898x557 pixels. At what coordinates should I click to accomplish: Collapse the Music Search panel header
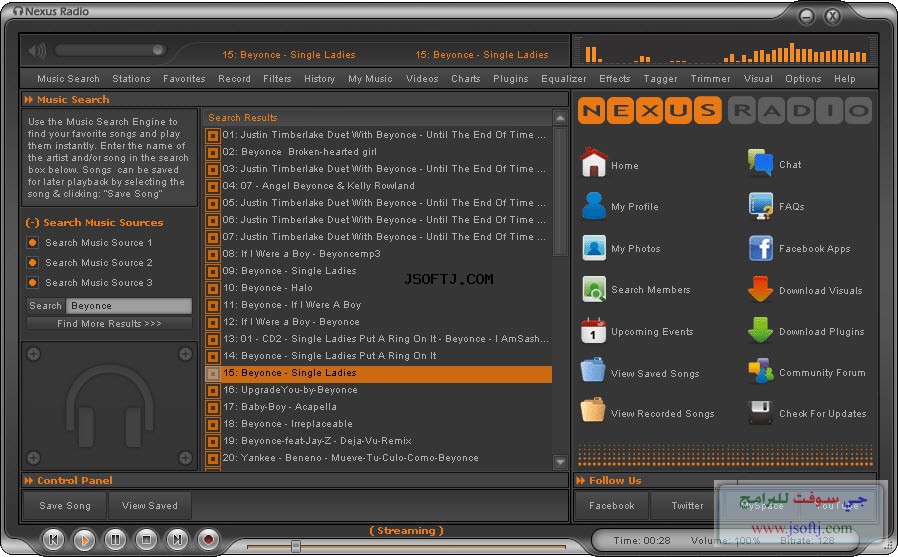28,100
